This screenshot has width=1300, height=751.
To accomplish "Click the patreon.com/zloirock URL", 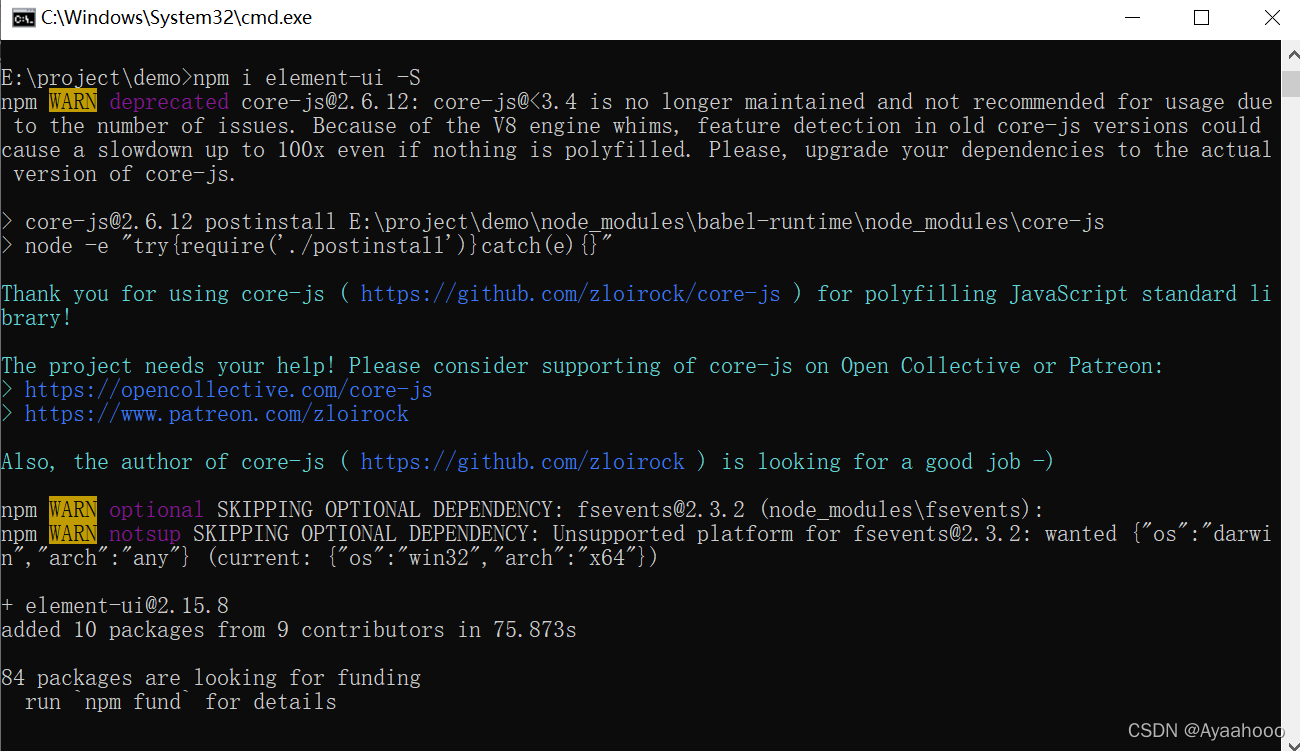I will (x=217, y=414).
